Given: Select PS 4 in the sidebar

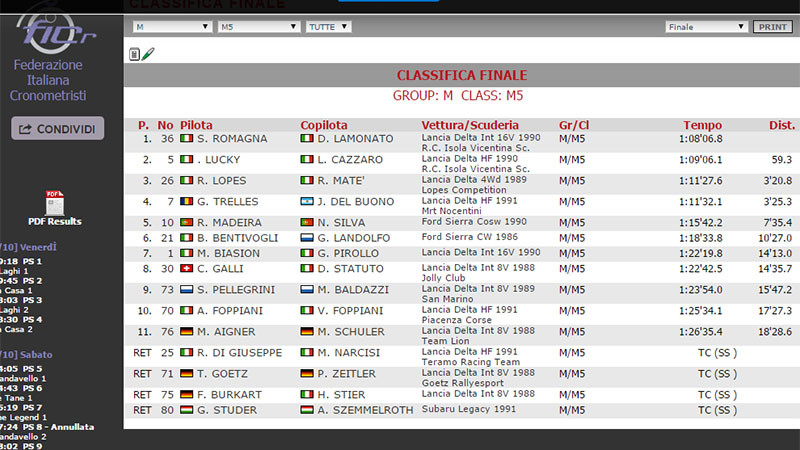Looking at the screenshot, I should (32, 319).
